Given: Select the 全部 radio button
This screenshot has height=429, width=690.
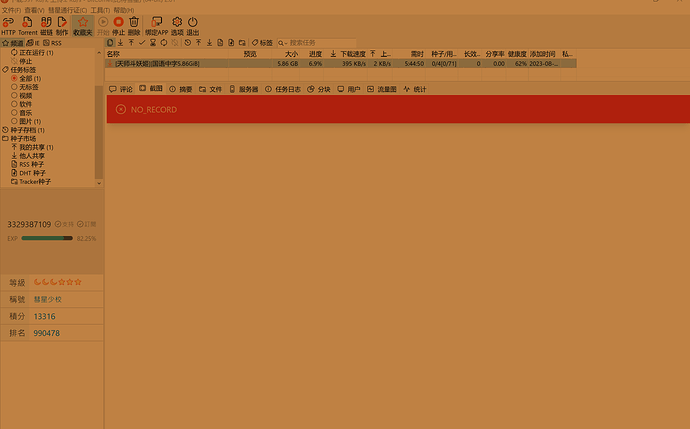Looking at the screenshot, I should point(15,78).
